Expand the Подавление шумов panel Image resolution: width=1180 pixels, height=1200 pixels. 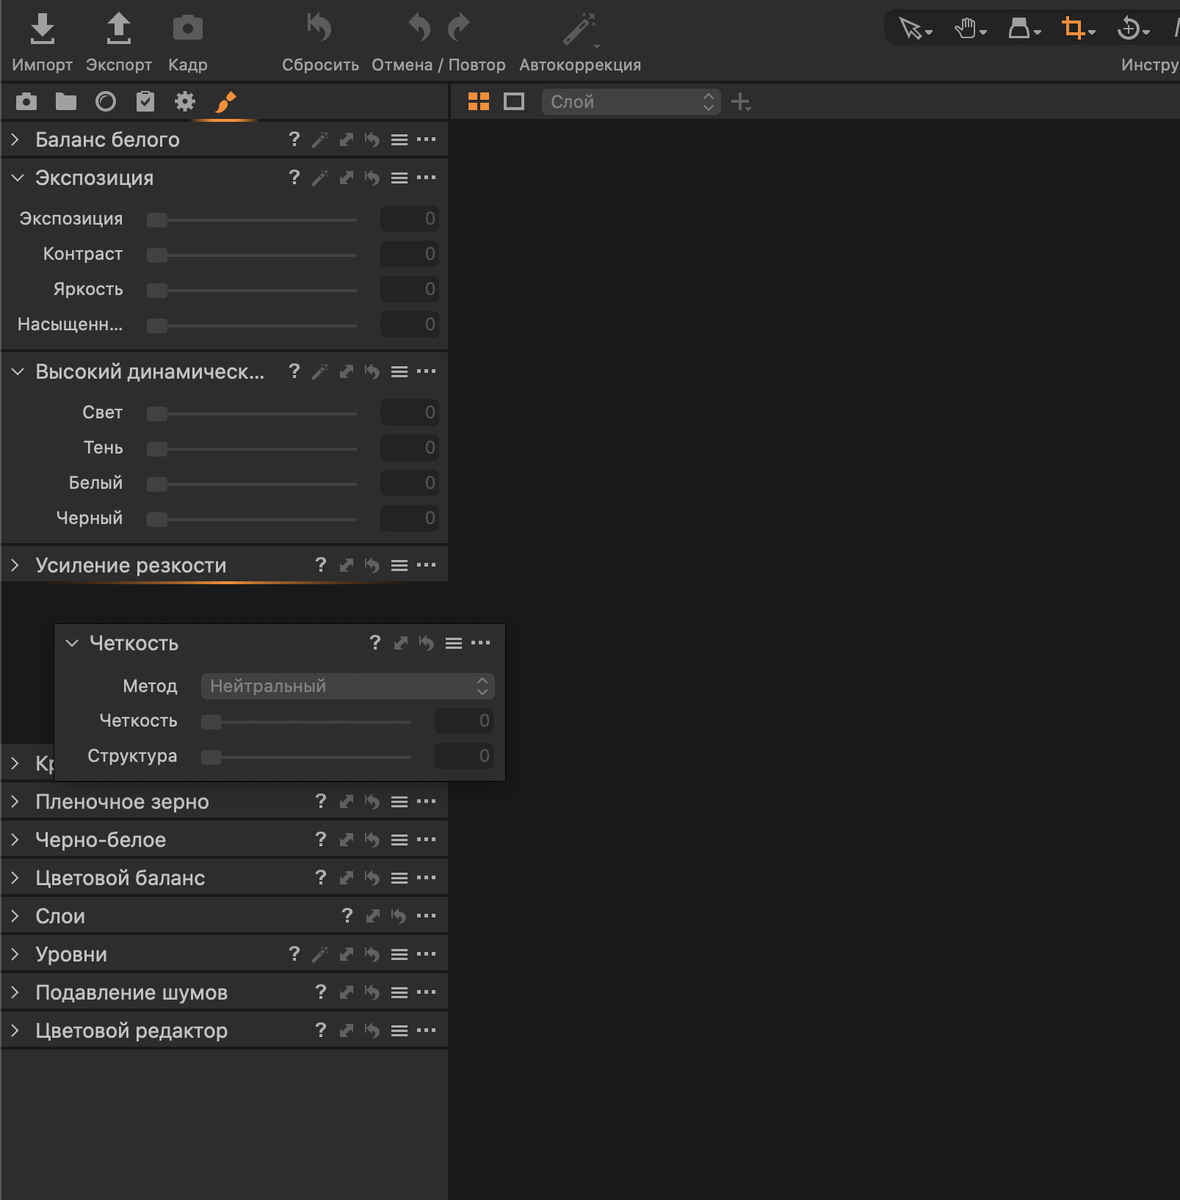coord(15,992)
